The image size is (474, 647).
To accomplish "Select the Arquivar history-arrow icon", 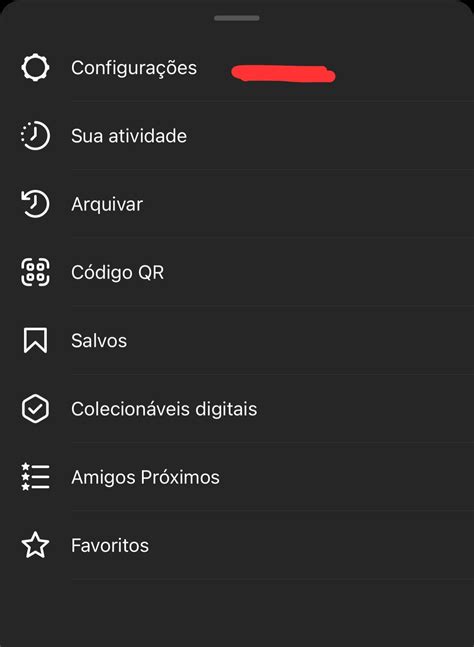I will tap(35, 204).
